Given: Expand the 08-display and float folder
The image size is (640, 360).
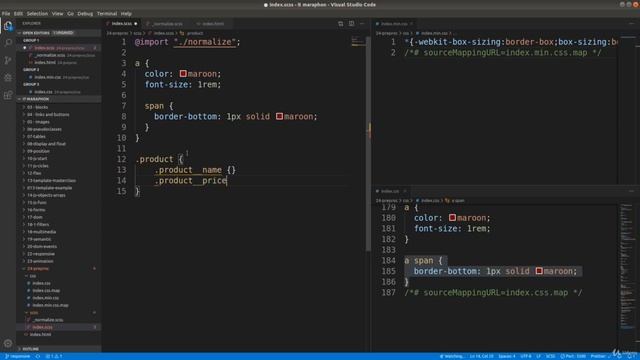Looking at the screenshot, I should 59,144.
